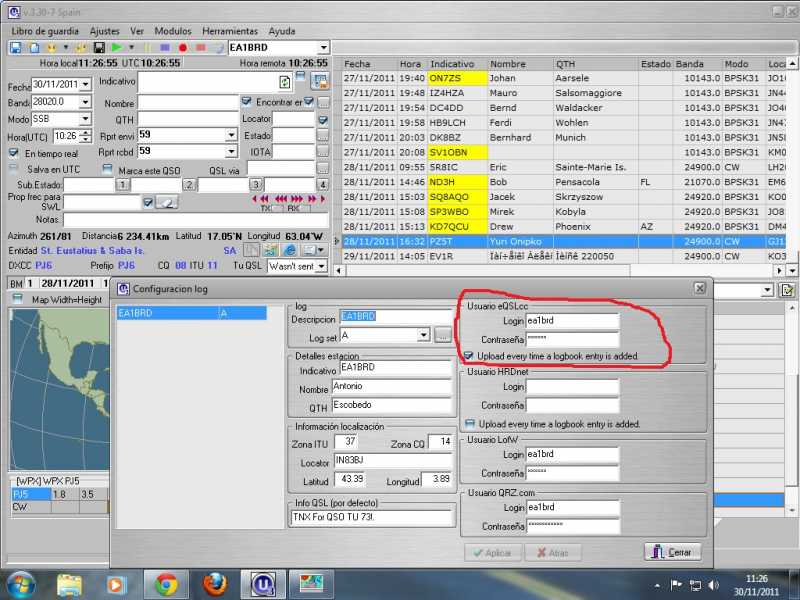The width and height of the screenshot is (800, 600).
Task: Click the new document icon in toolbar
Action: [x=34, y=47]
